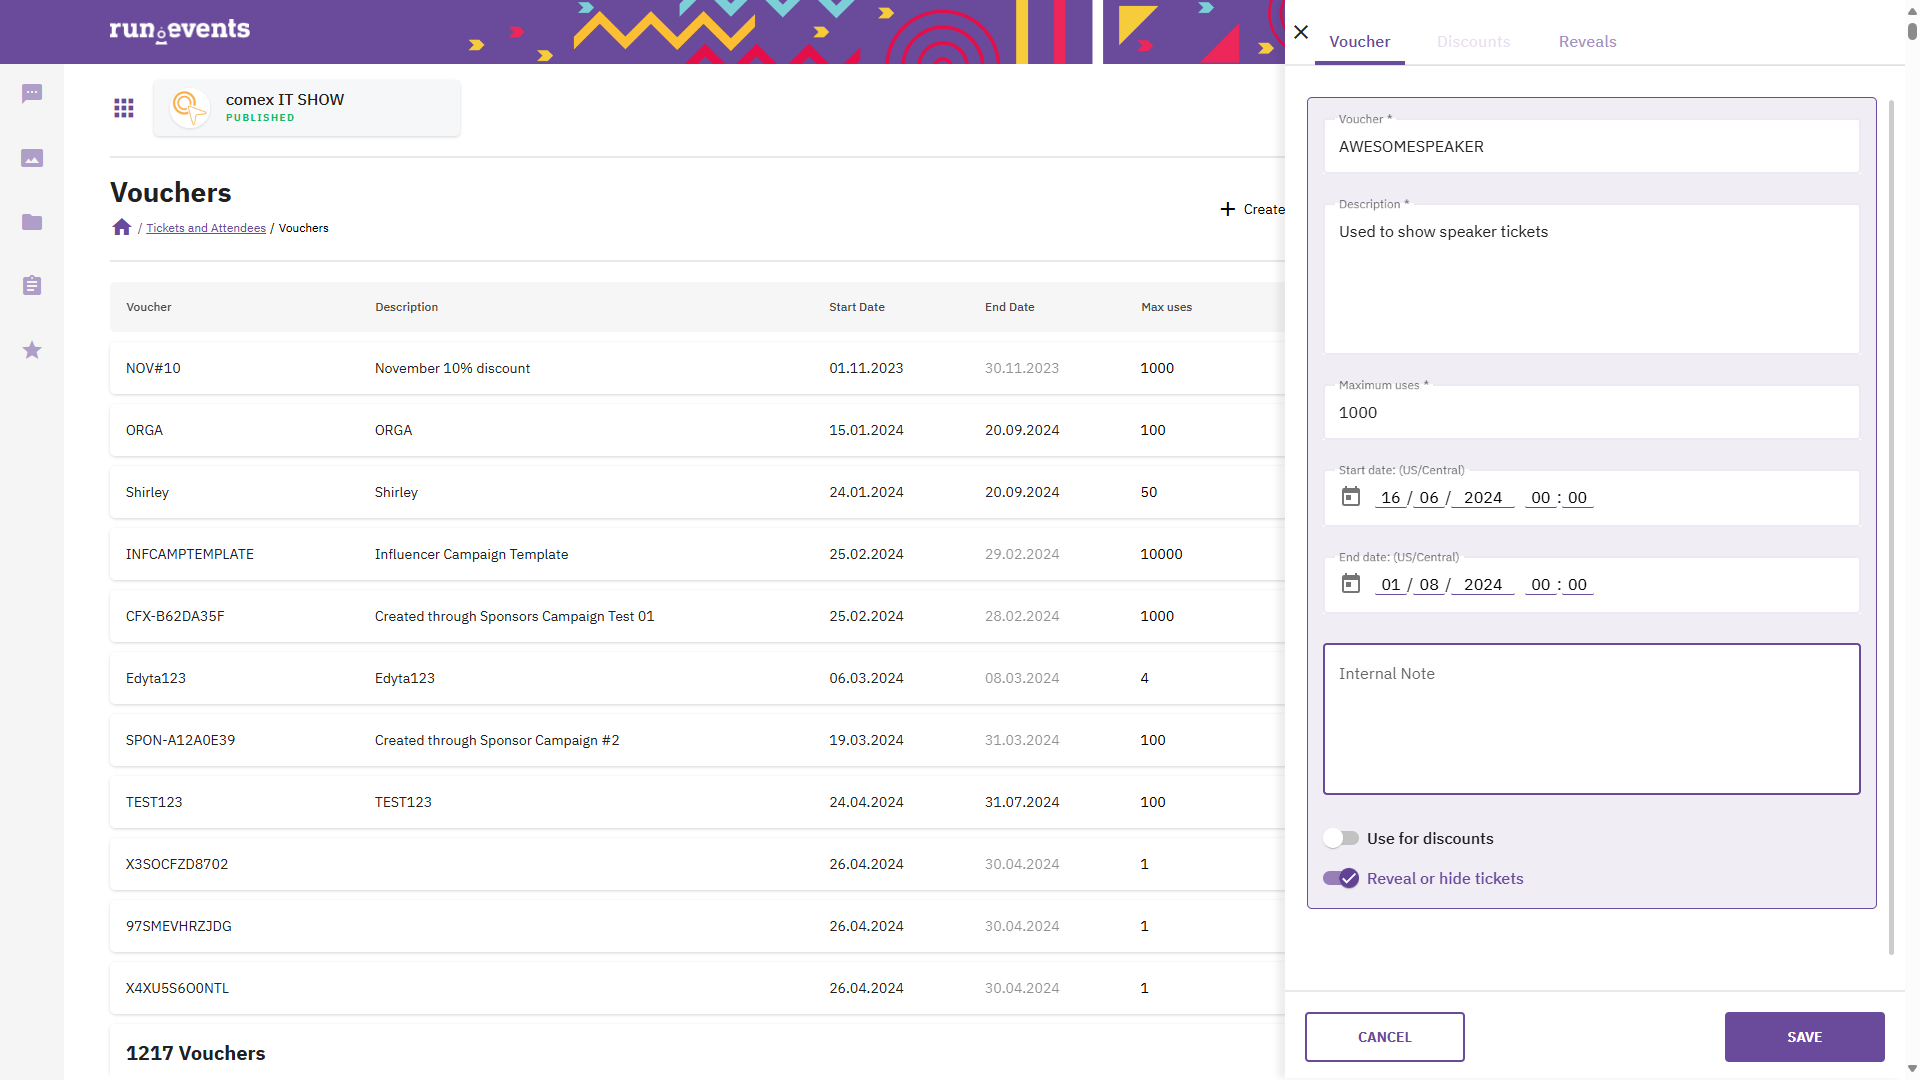Select the ORGA voucher code cell

pos(144,430)
